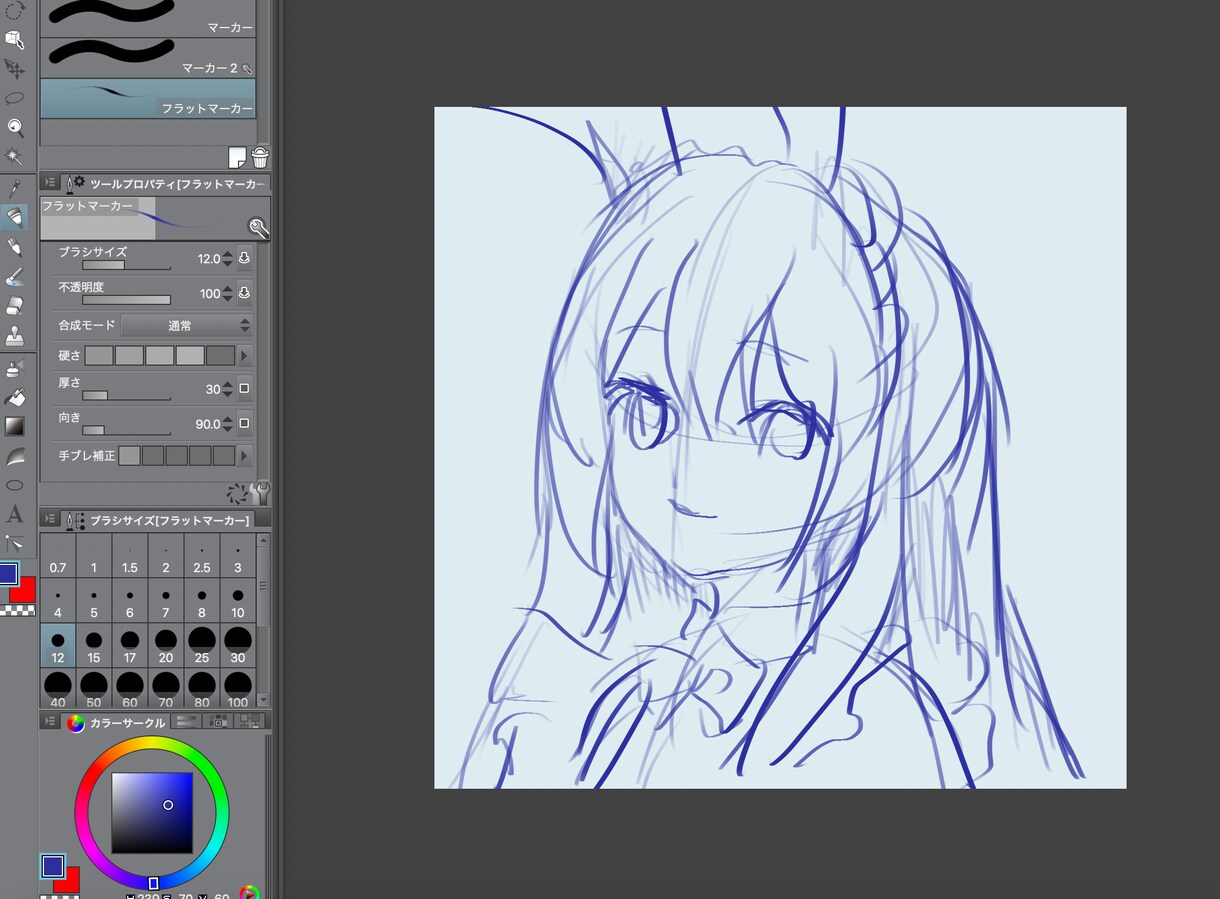Select the Eraser tool
Screen dimensions: 1220x899
coord(15,306)
